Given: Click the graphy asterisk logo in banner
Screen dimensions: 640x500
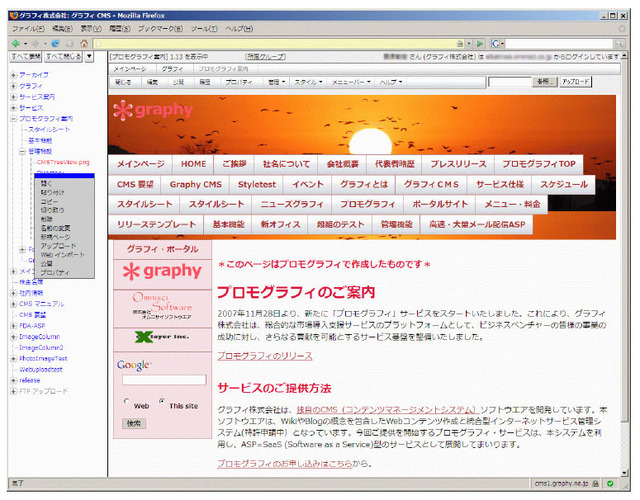Looking at the screenshot, I should pyautogui.click(x=153, y=110).
